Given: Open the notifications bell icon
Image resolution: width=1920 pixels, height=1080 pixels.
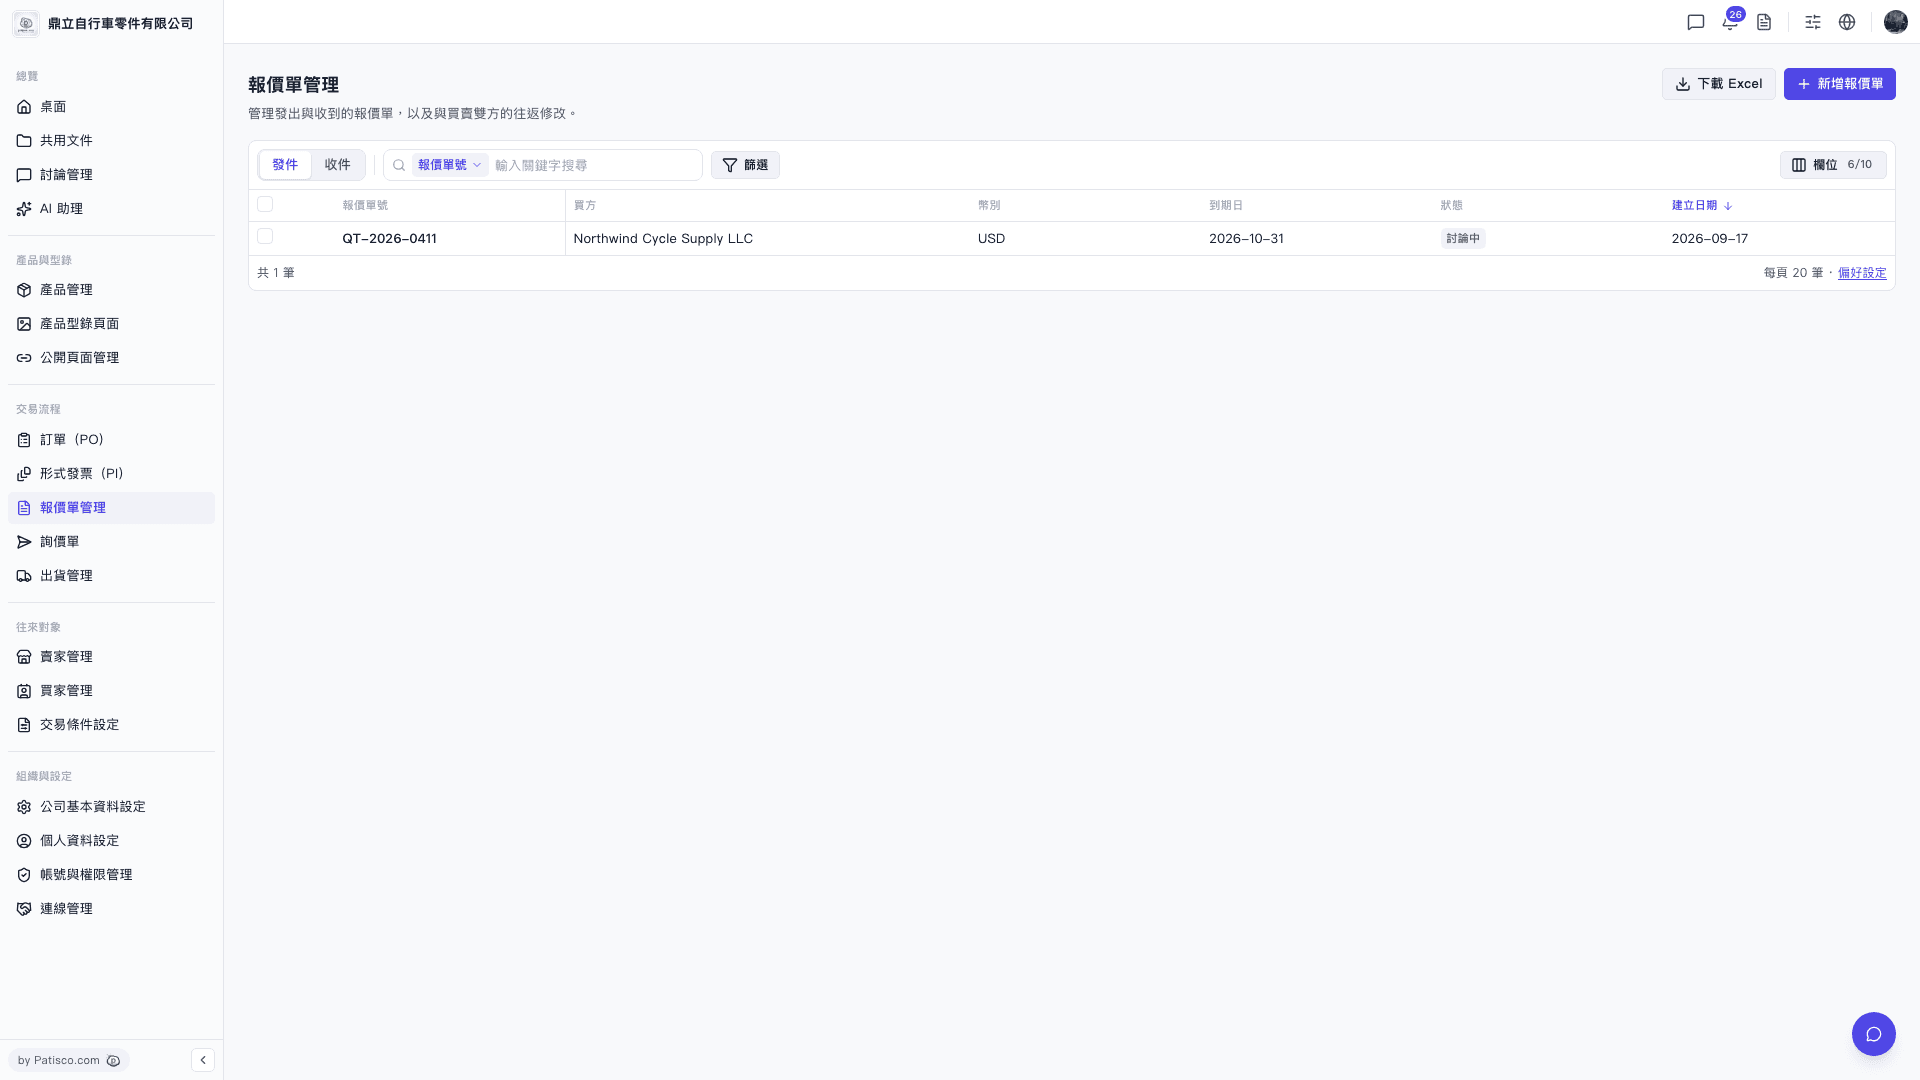Looking at the screenshot, I should (x=1730, y=22).
